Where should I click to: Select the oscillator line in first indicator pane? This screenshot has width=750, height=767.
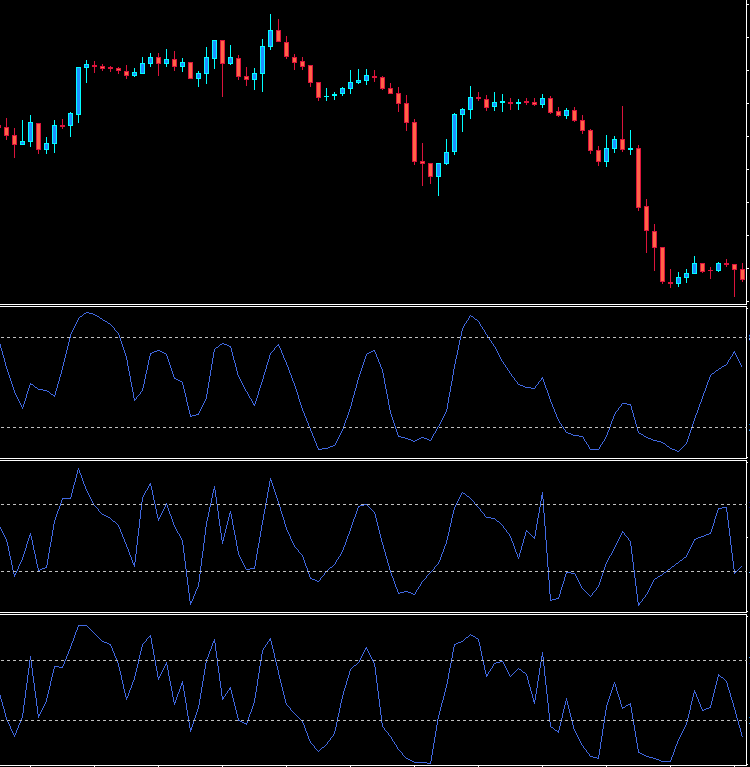(x=372, y=382)
